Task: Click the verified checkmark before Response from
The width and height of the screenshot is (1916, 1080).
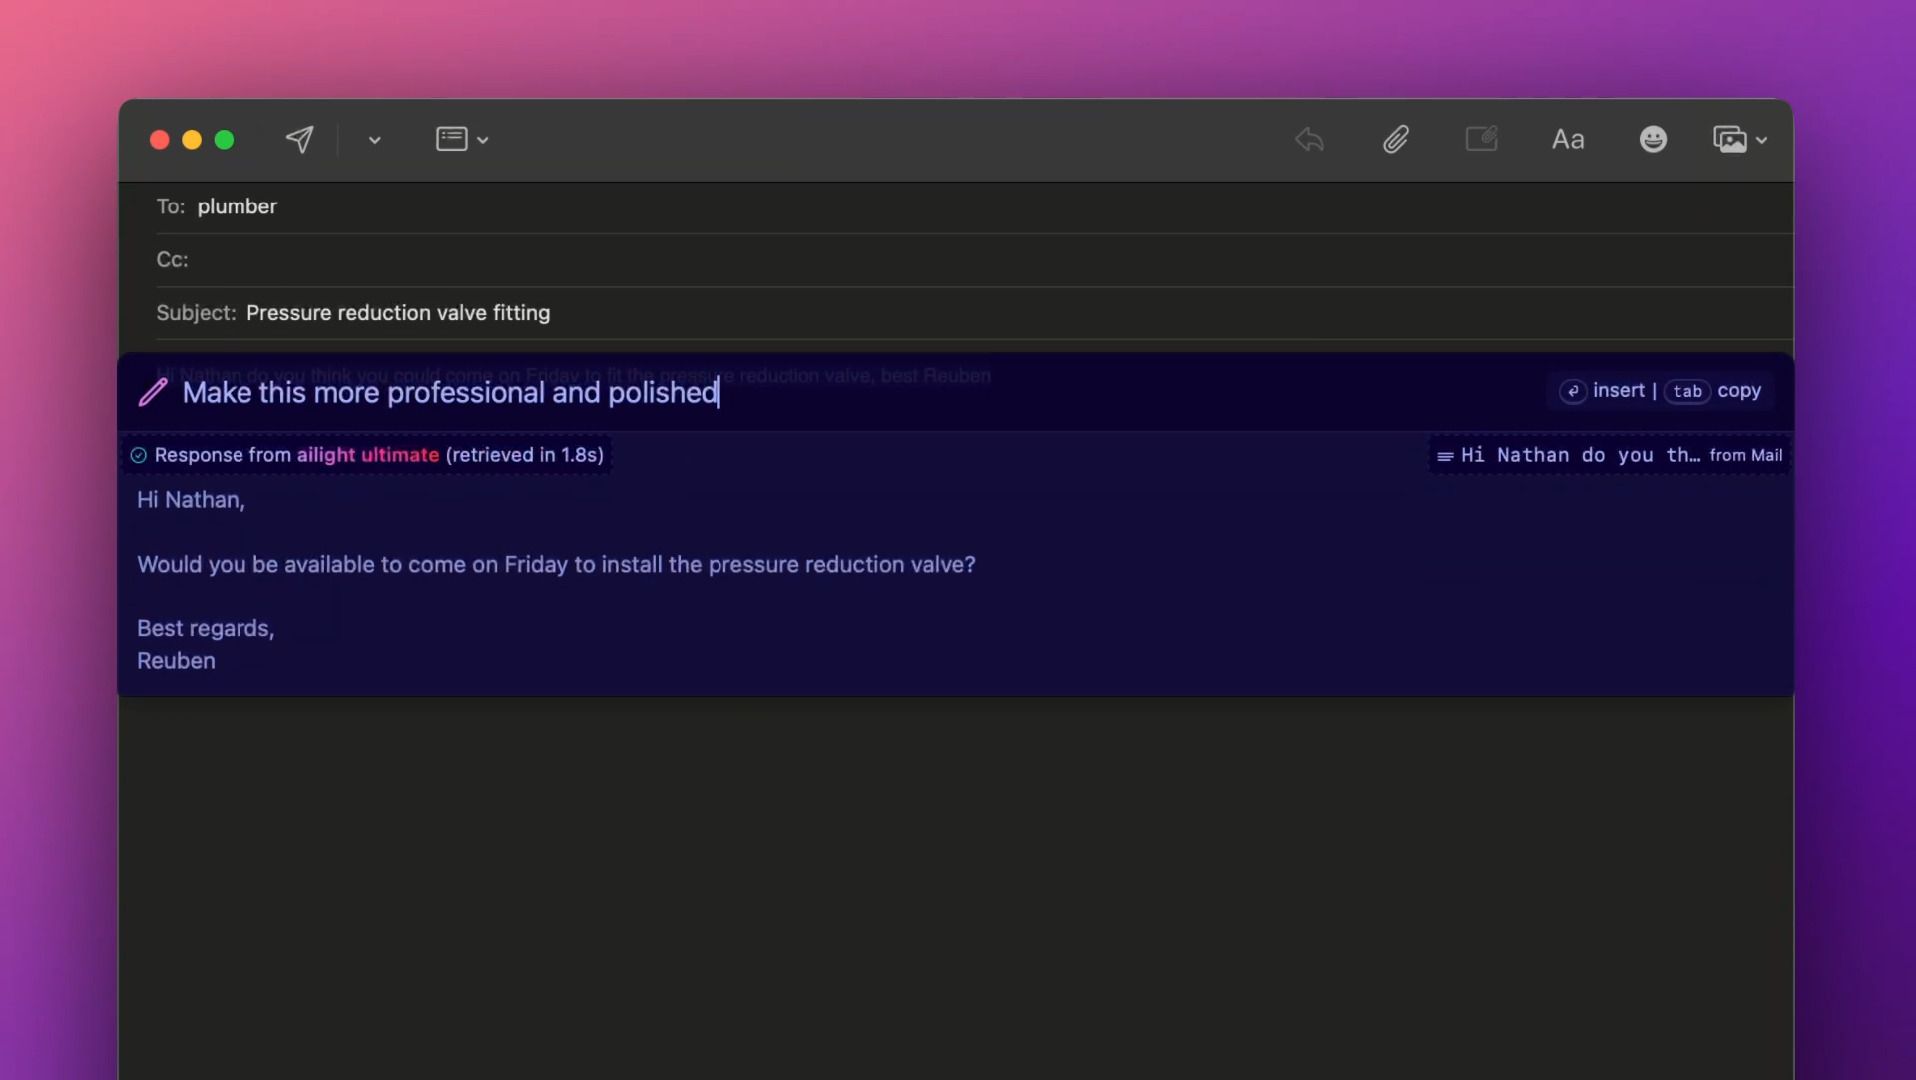Action: [138, 455]
